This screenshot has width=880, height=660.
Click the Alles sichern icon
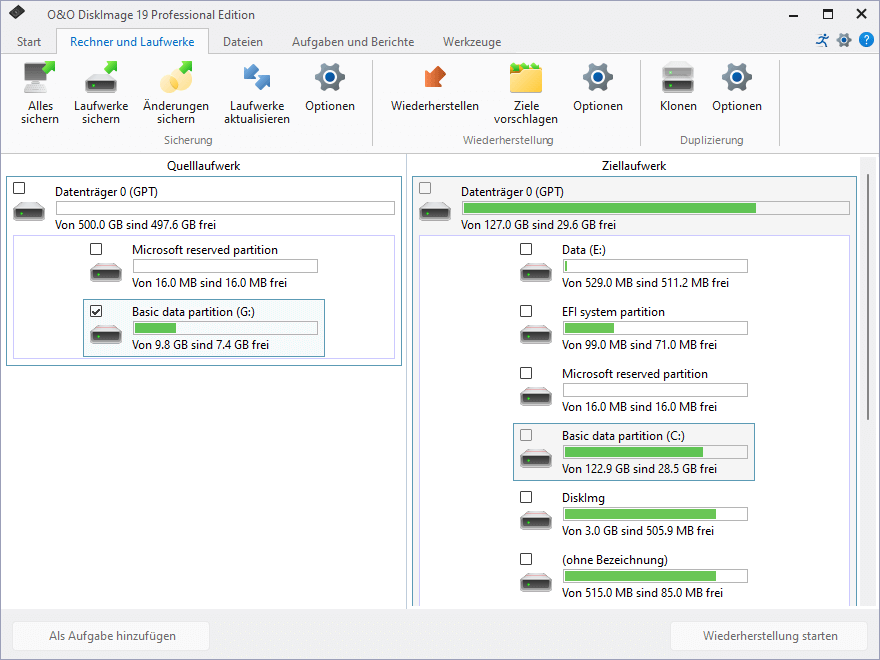click(40, 77)
